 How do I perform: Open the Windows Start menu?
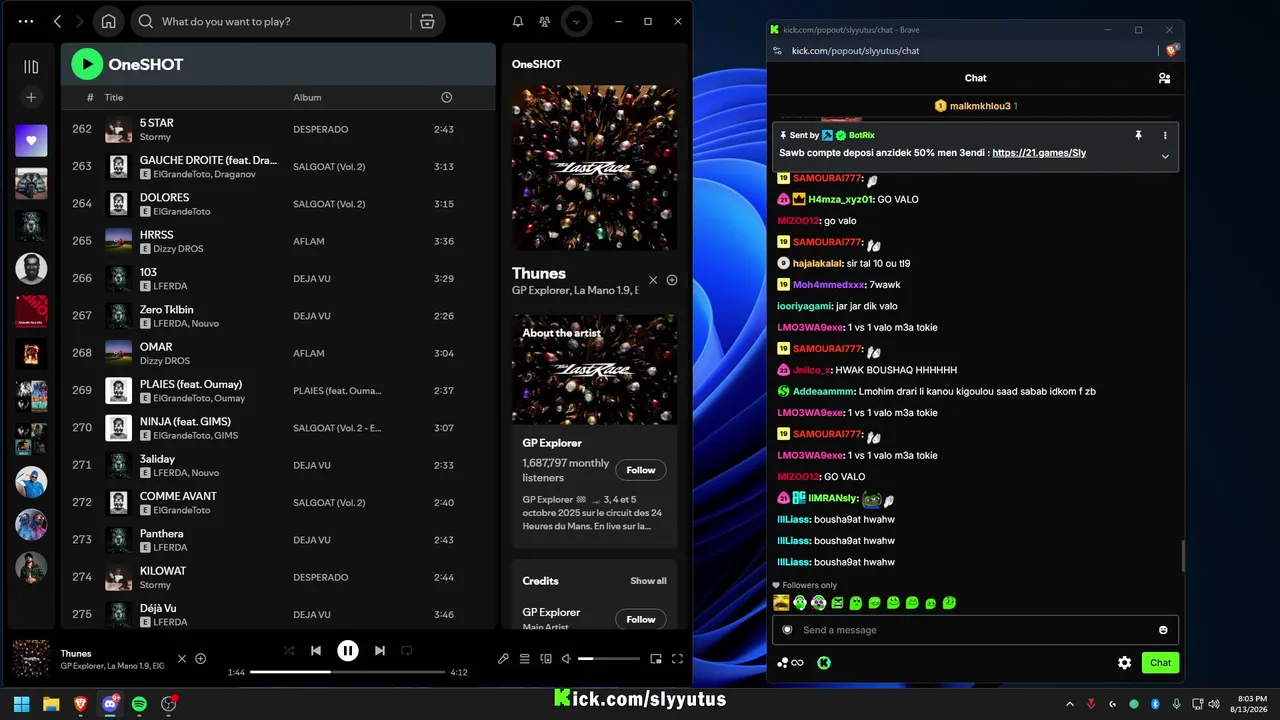21,704
